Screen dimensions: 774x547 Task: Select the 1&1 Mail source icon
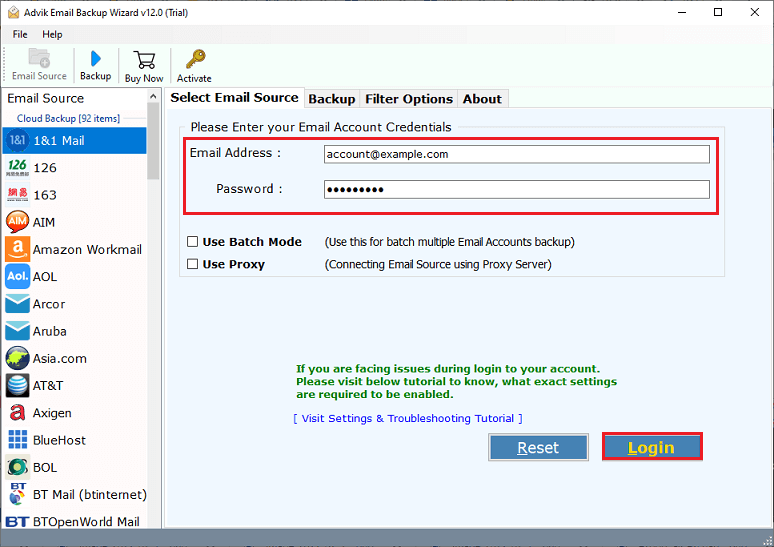17,141
